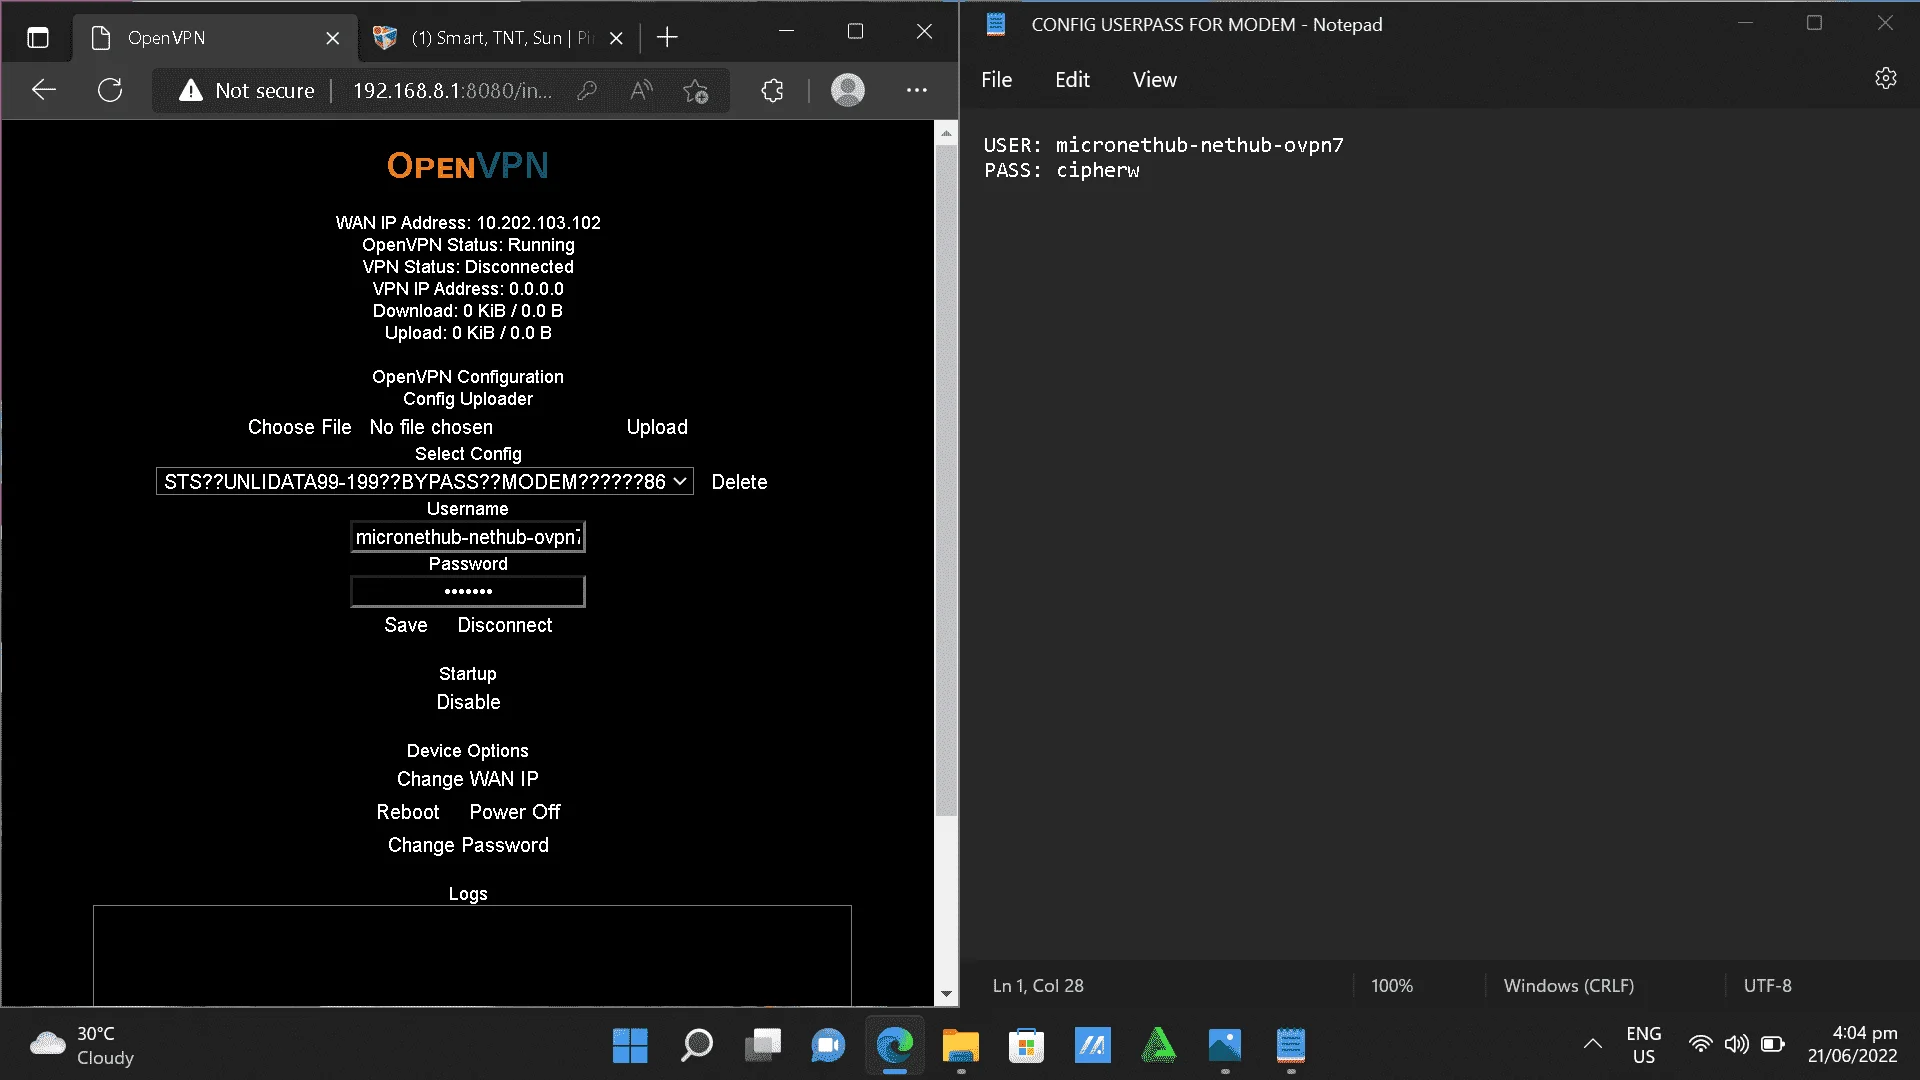Open the Notepad View menu
This screenshot has width=1920, height=1080.
pyautogui.click(x=1155, y=80)
